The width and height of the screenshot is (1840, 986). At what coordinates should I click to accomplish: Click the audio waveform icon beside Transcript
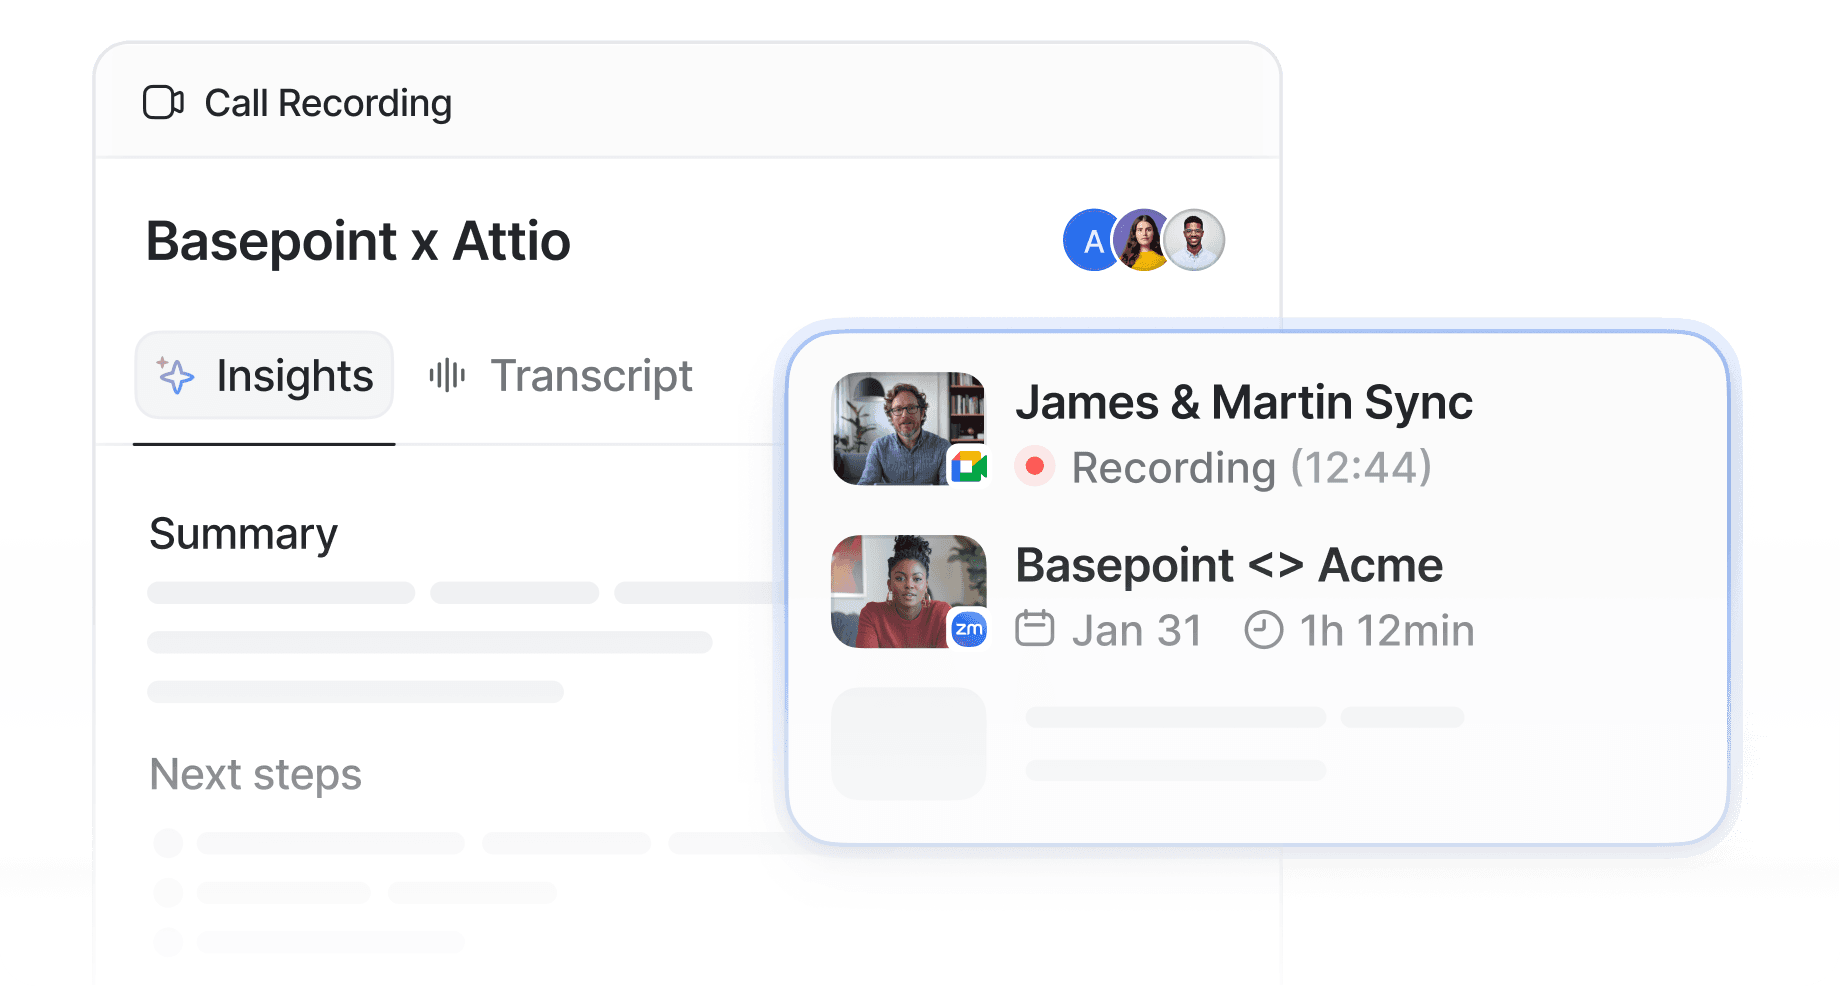click(447, 376)
